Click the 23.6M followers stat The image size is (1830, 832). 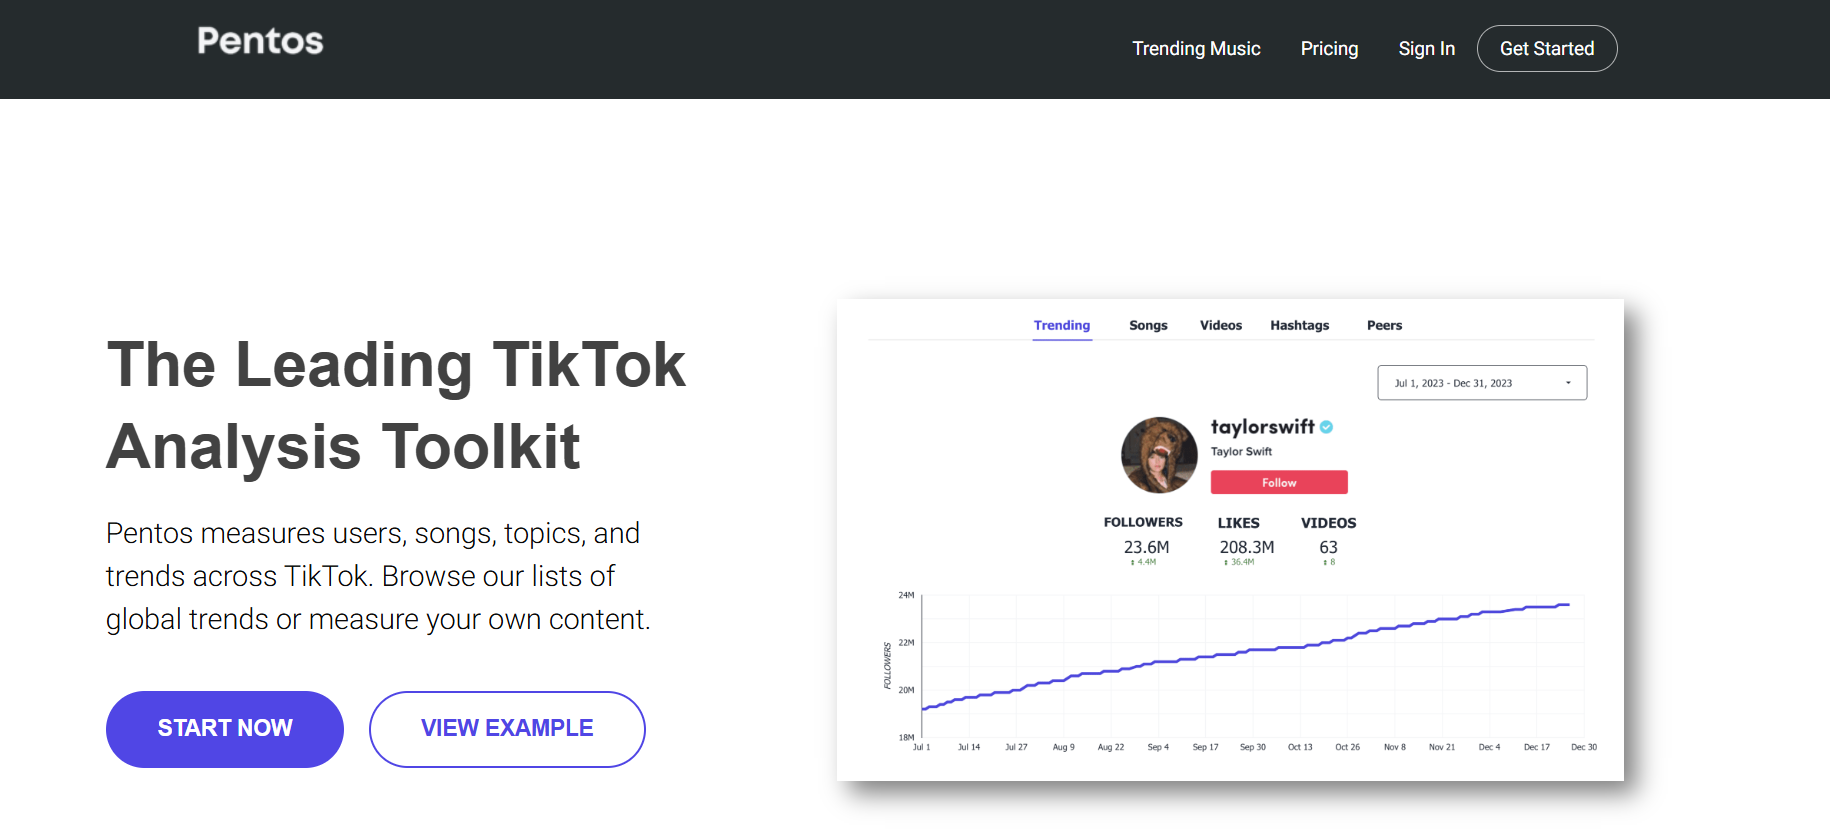pos(1146,547)
